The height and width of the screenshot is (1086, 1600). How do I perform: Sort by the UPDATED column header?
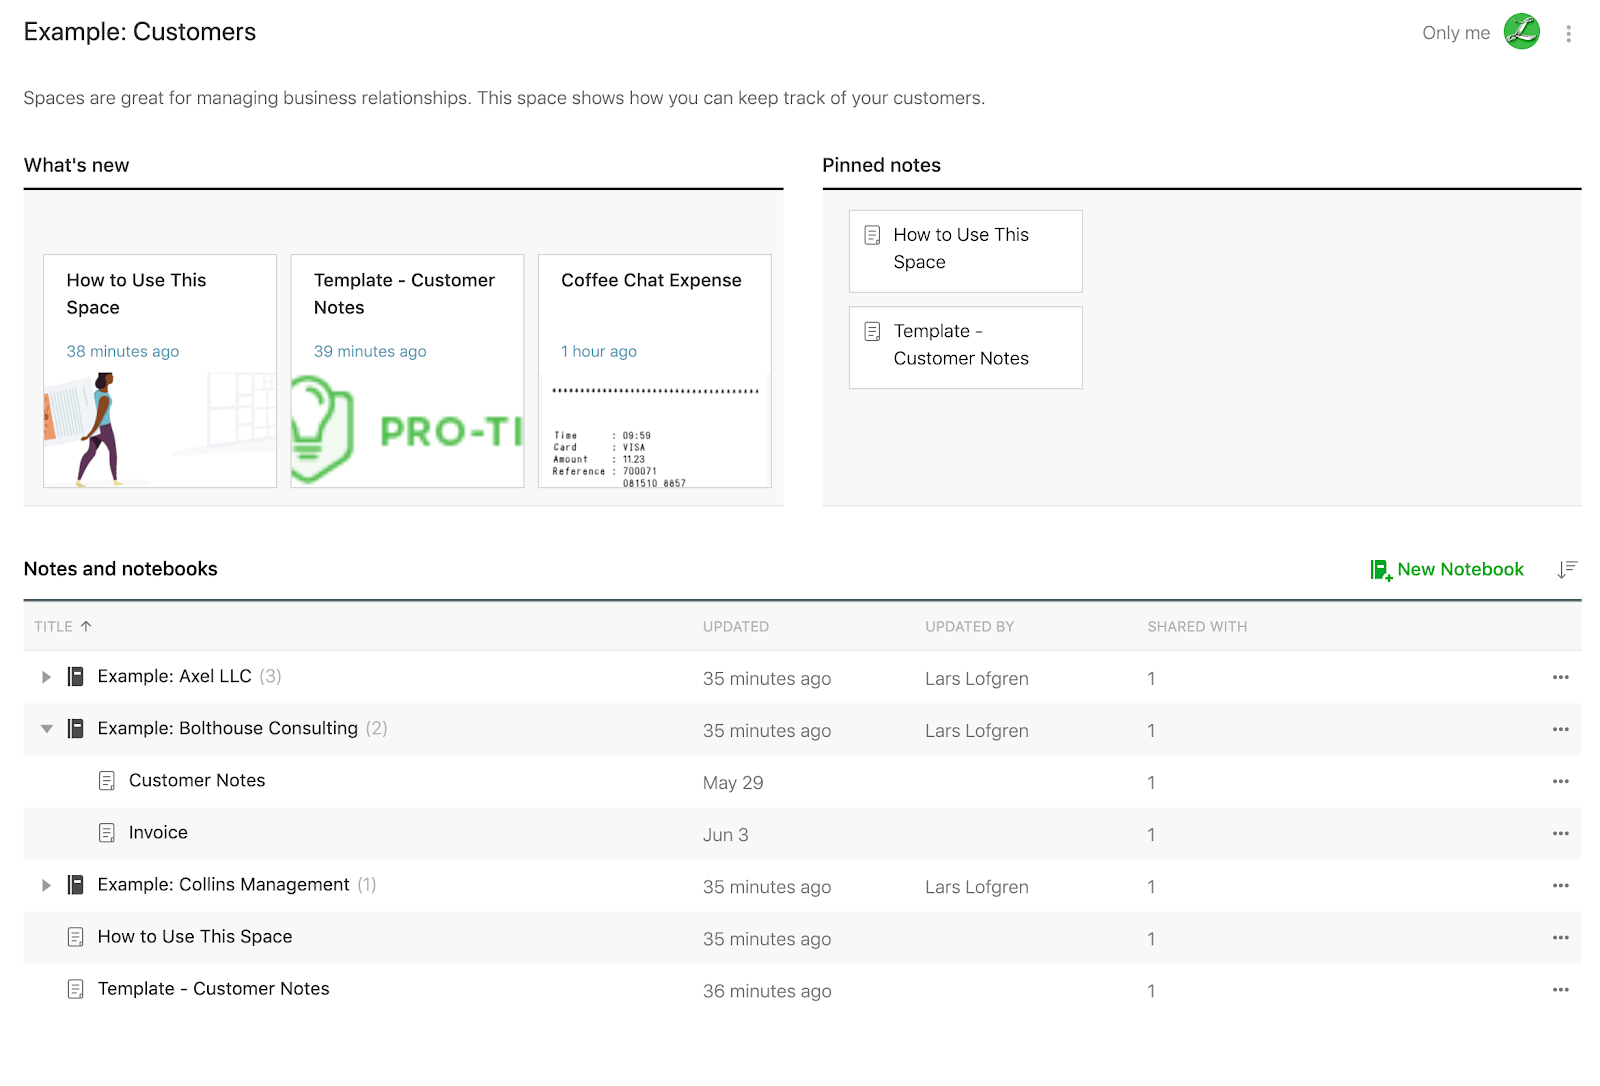(736, 626)
